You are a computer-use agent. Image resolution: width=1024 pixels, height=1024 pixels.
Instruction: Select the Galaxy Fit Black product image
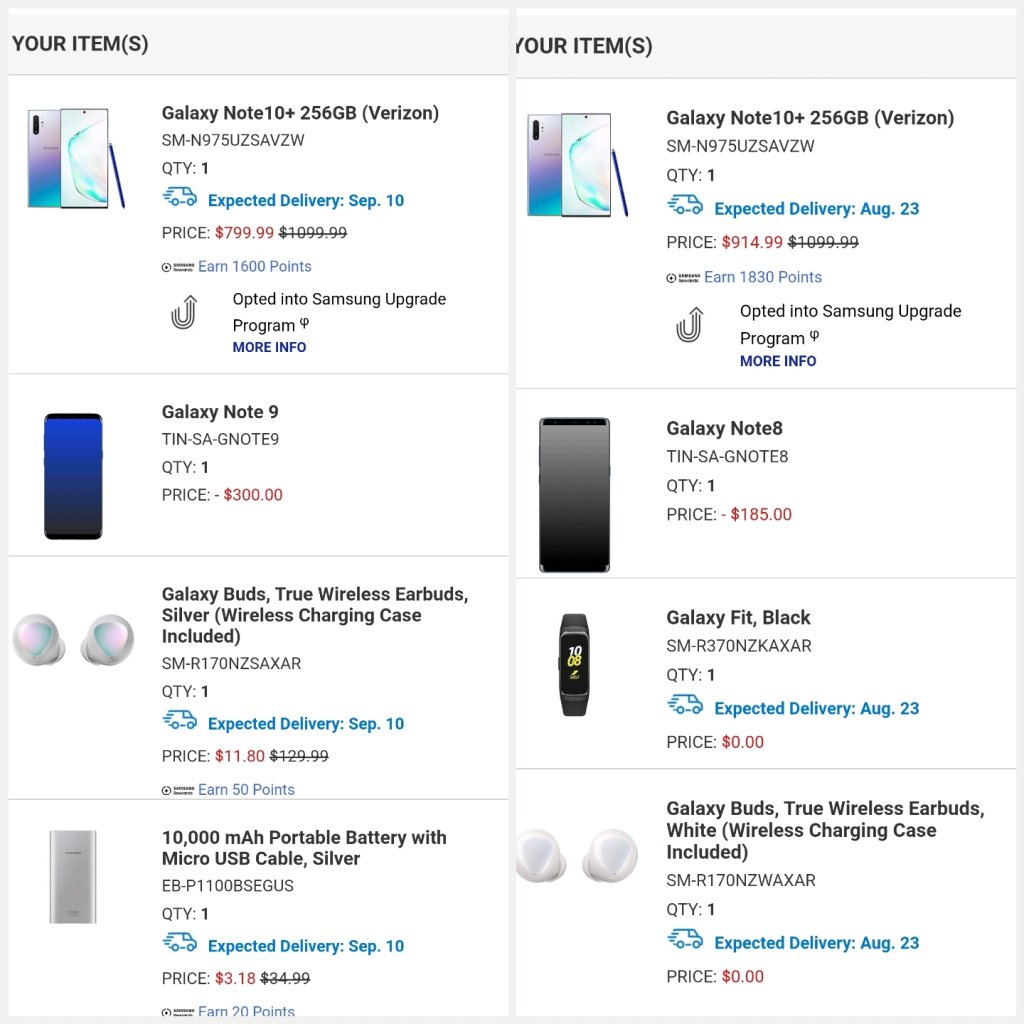tap(574, 663)
